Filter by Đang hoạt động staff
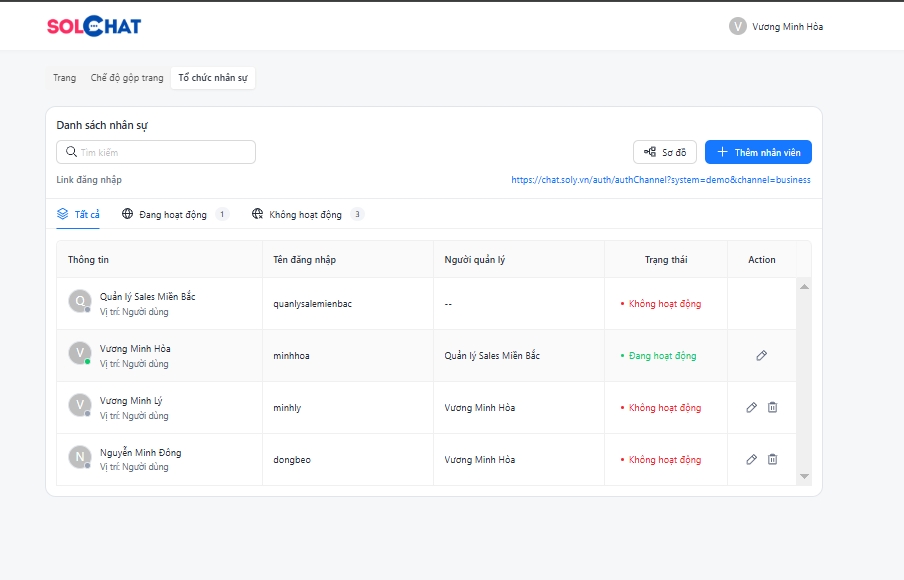 coord(174,215)
